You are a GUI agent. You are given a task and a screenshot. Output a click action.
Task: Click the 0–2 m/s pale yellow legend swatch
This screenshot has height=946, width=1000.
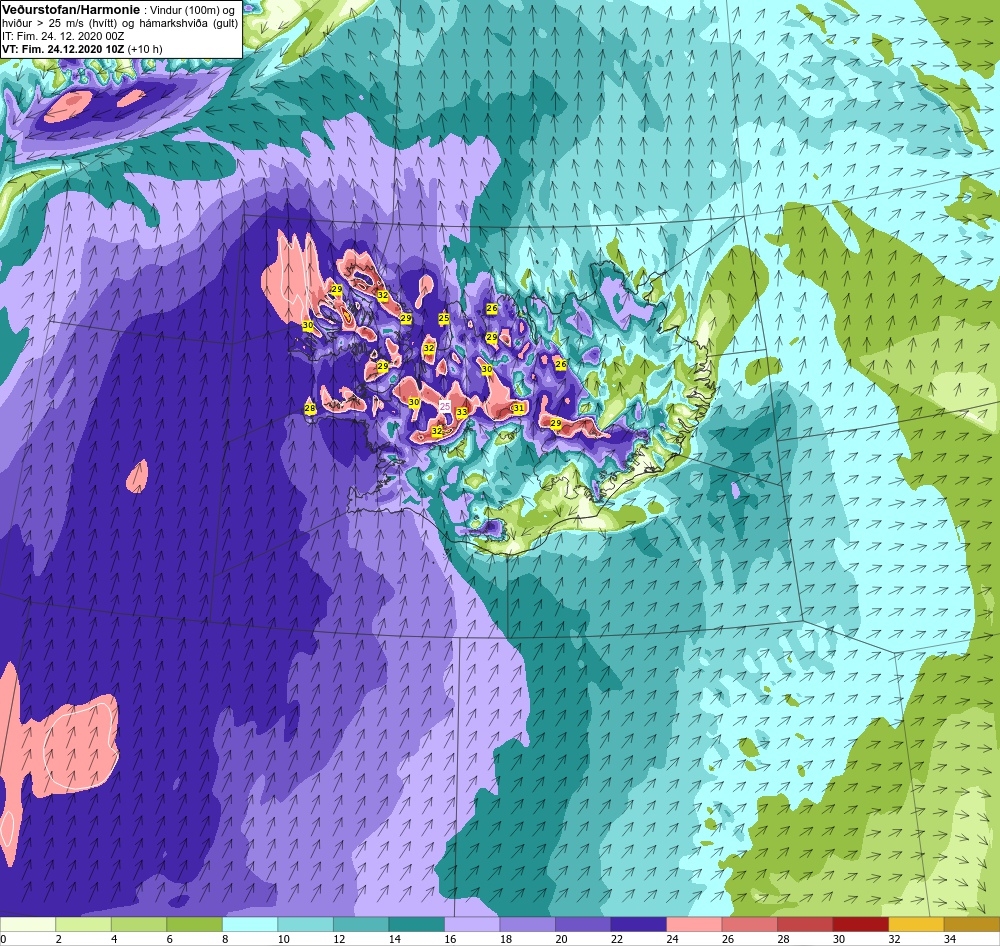pyautogui.click(x=28, y=924)
